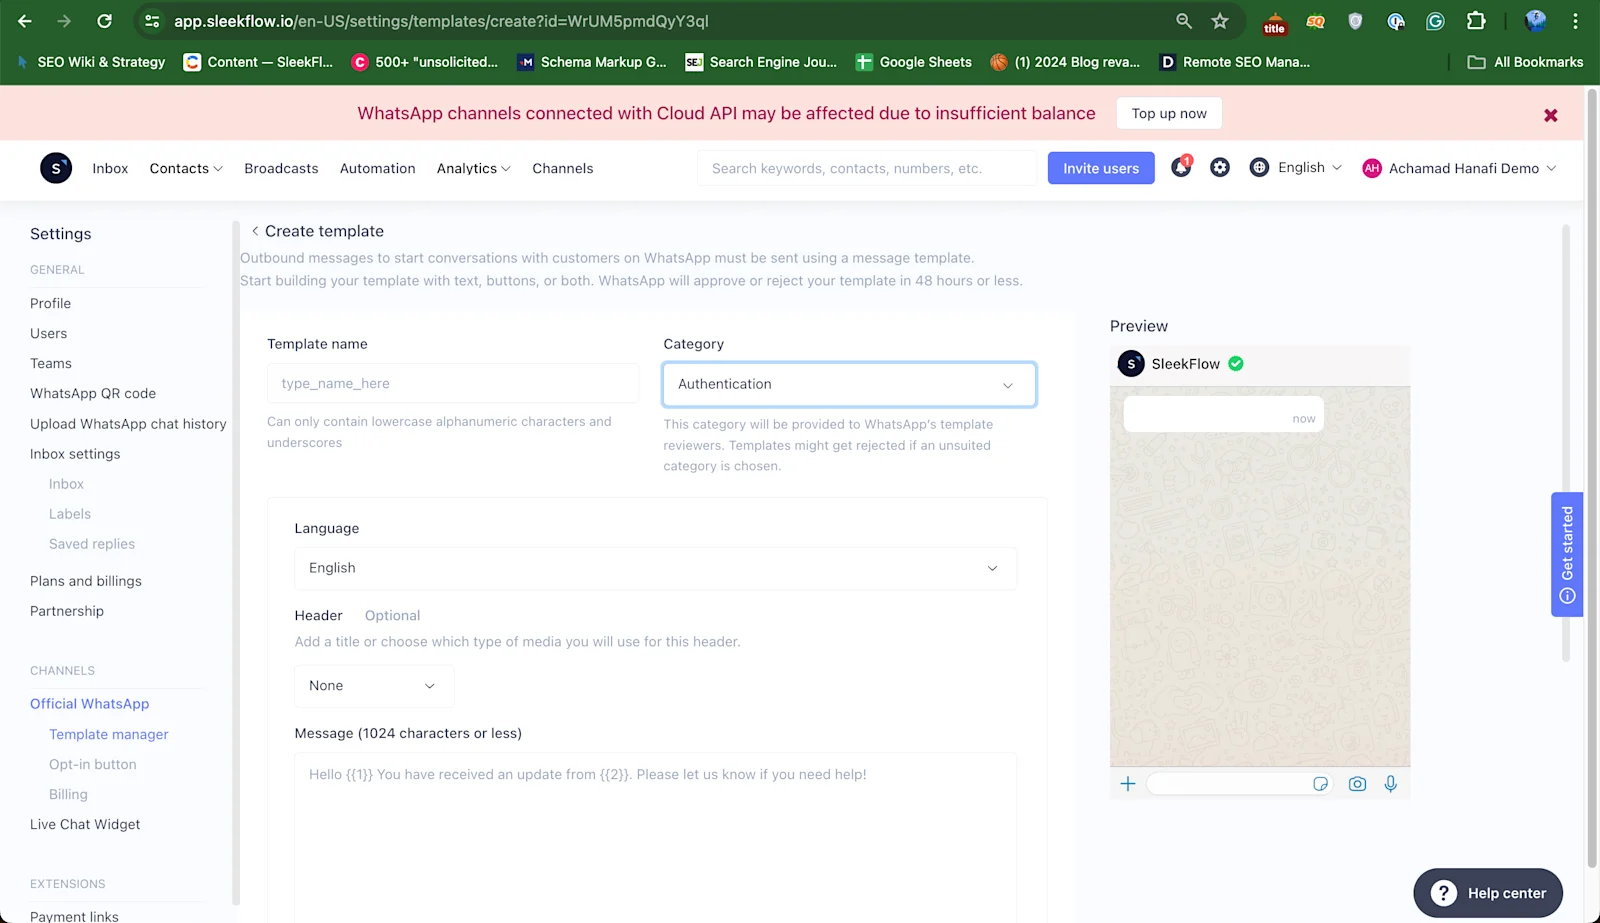This screenshot has width=1600, height=923.
Task: Click the zoom magnifier icon in the address bar
Action: pyautogui.click(x=1184, y=21)
